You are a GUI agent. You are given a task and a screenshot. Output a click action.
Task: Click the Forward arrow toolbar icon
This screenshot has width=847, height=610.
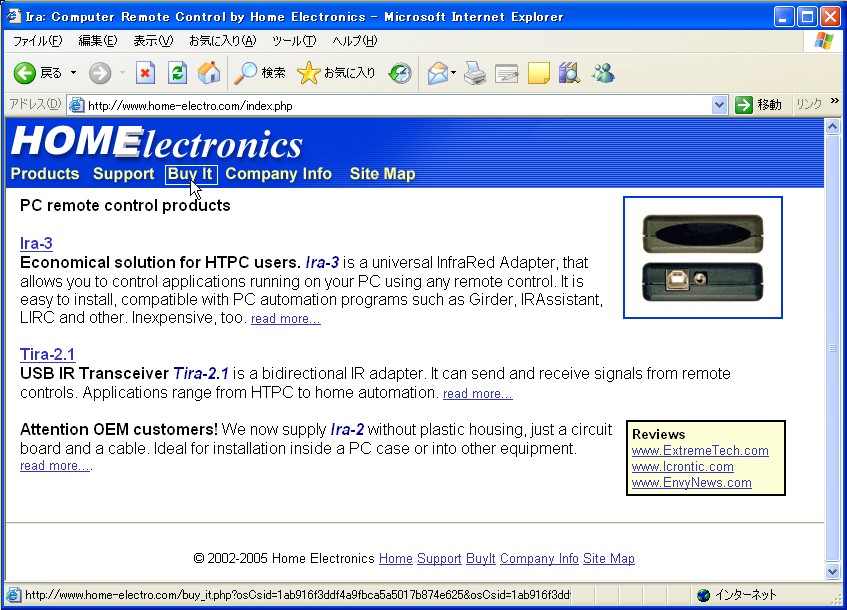(x=100, y=73)
